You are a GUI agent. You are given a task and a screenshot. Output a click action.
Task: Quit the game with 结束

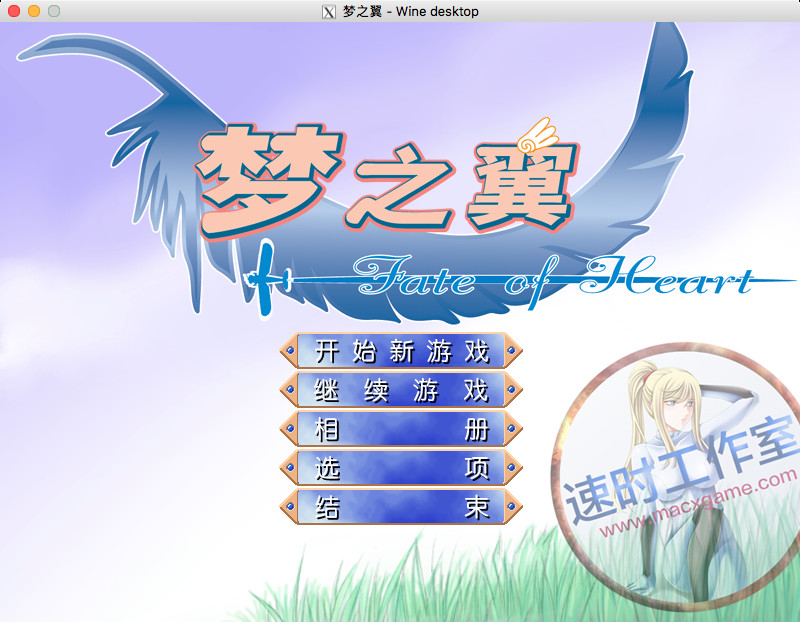(401, 507)
